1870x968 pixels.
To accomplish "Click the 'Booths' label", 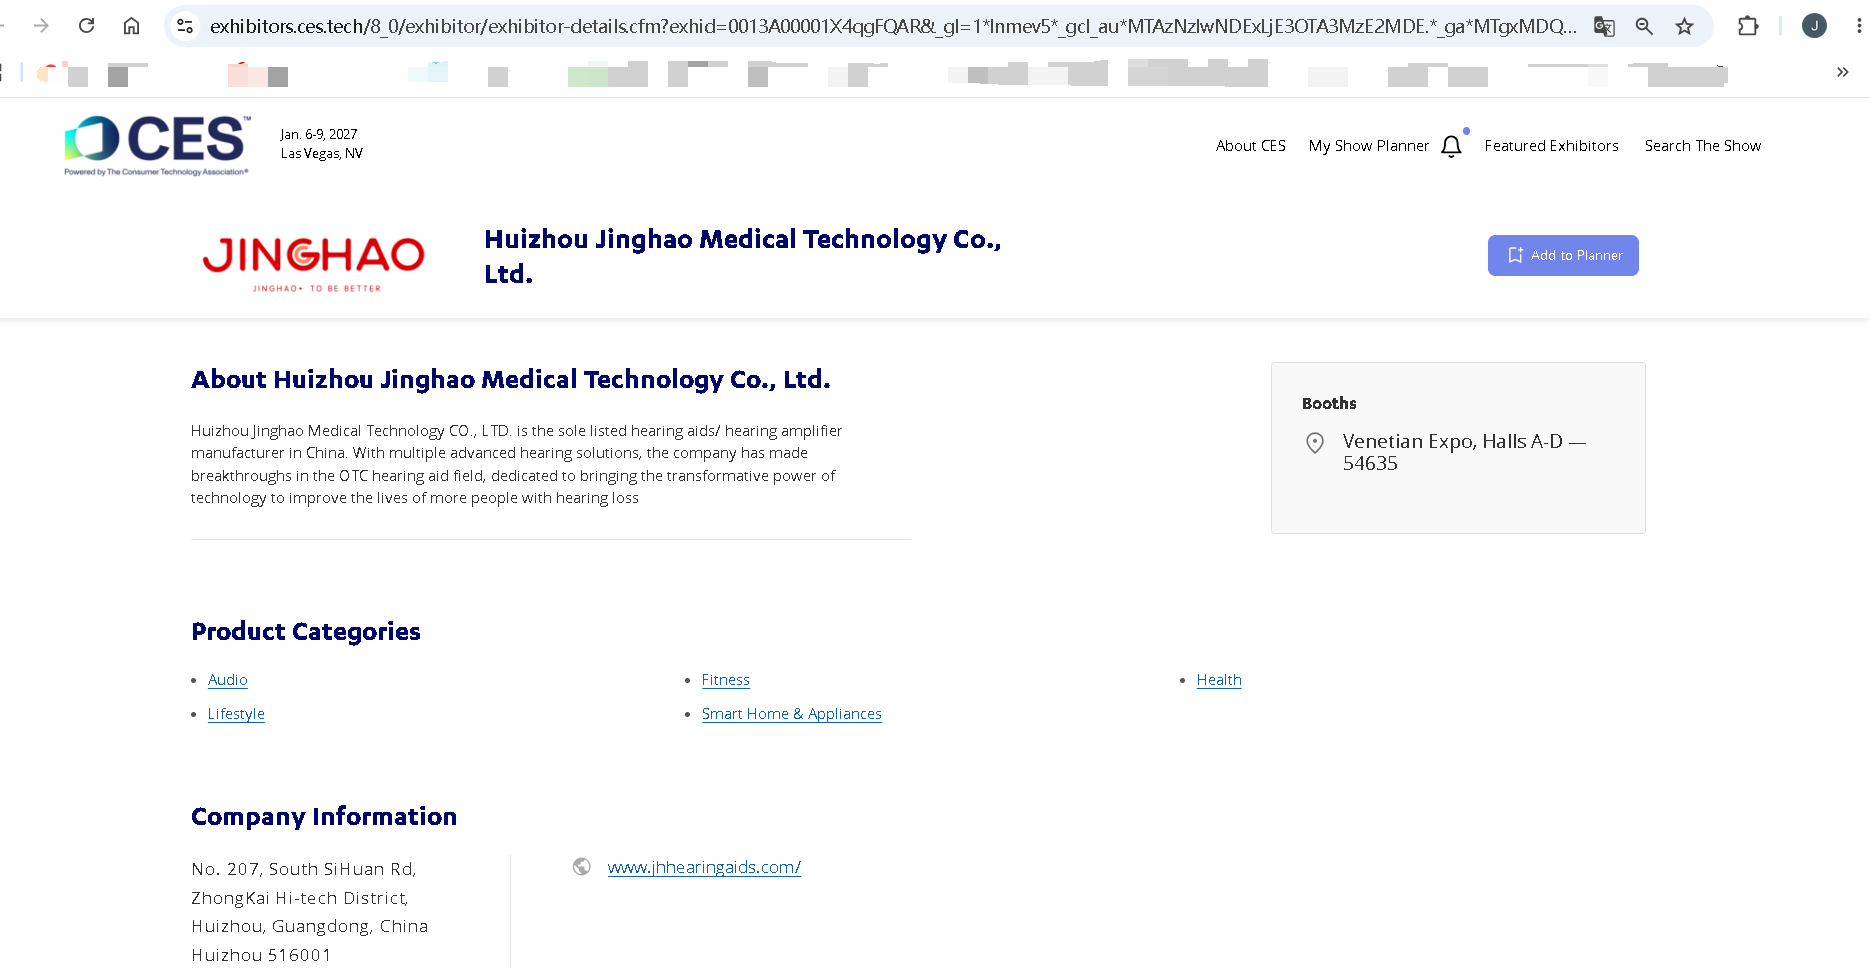I will coord(1329,404).
